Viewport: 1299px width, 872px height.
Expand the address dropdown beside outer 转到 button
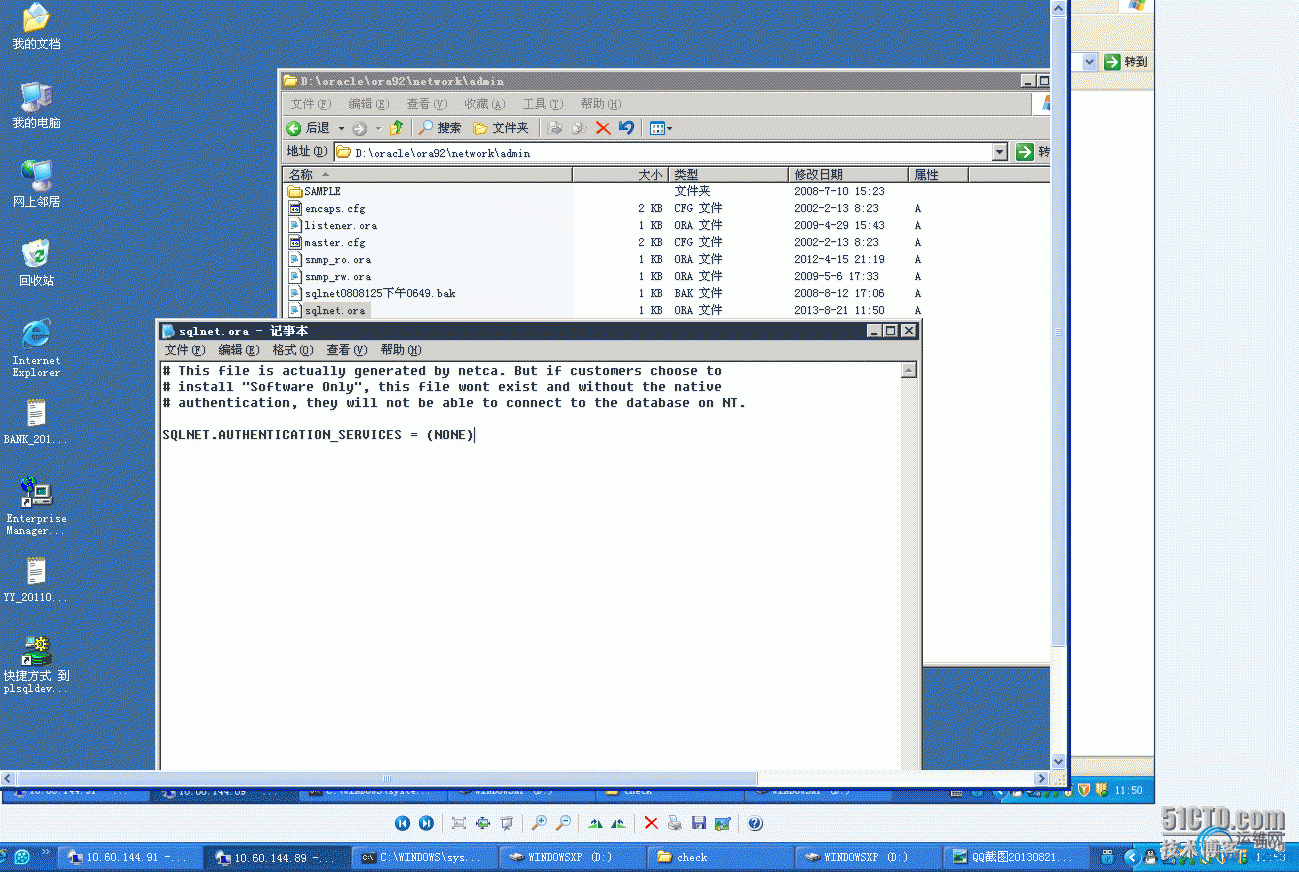tap(1089, 62)
